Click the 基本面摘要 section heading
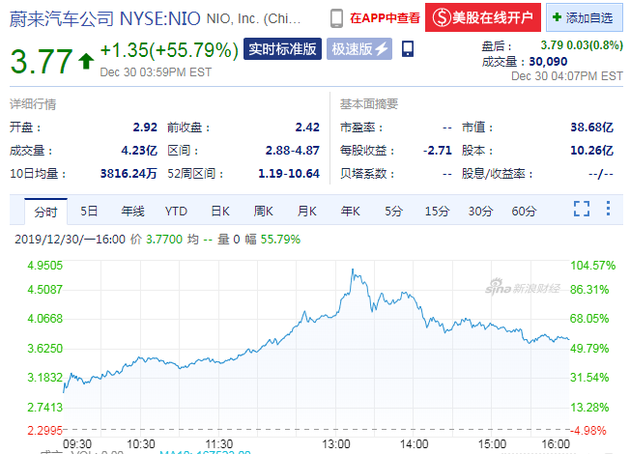The image size is (630, 454). (369, 104)
